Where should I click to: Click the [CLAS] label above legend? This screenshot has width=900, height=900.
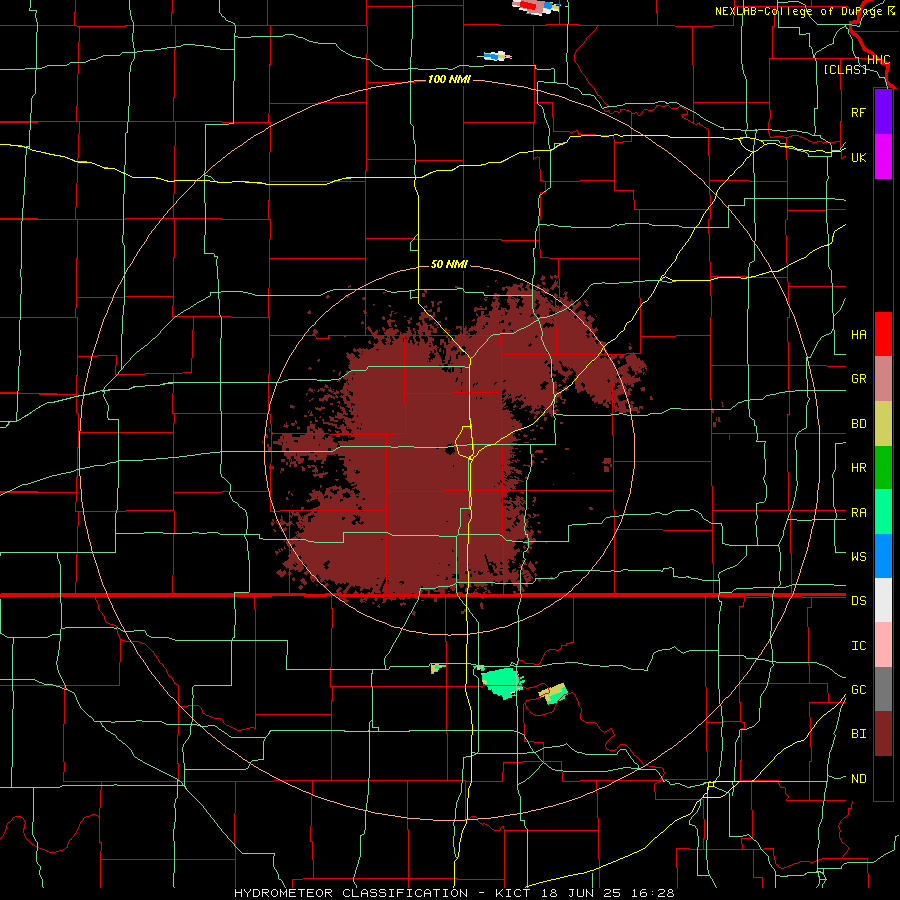click(845, 69)
